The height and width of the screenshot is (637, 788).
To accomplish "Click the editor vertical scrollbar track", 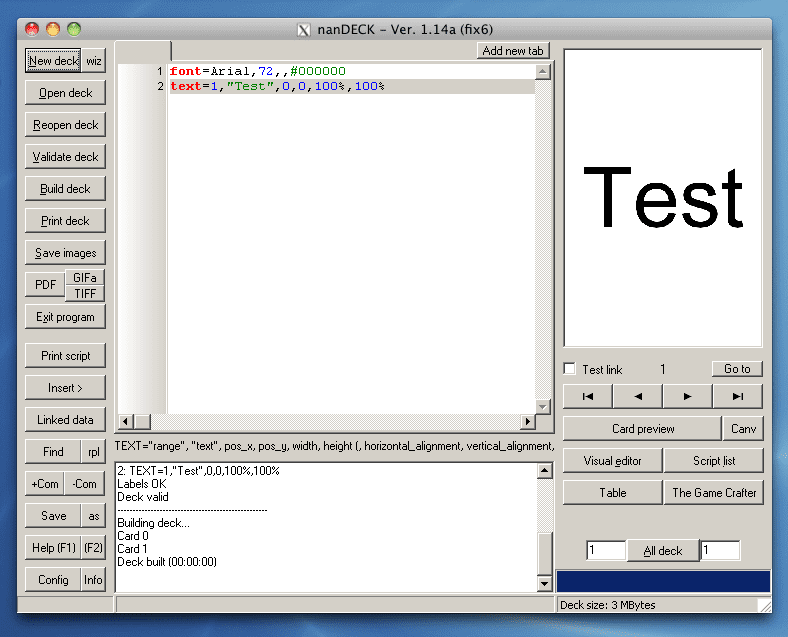I will 542,239.
